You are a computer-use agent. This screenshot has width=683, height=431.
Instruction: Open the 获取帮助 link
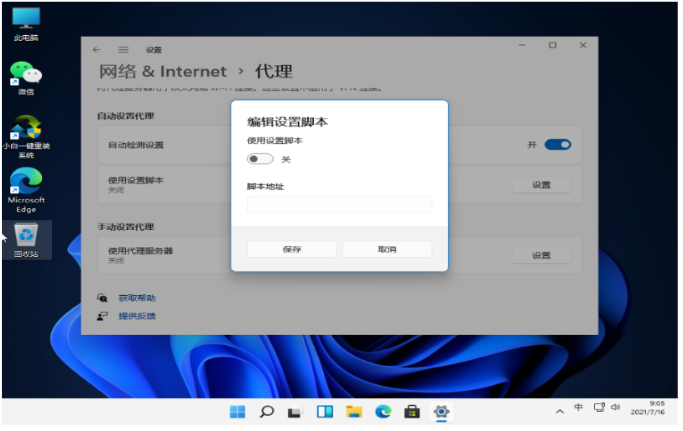point(137,299)
